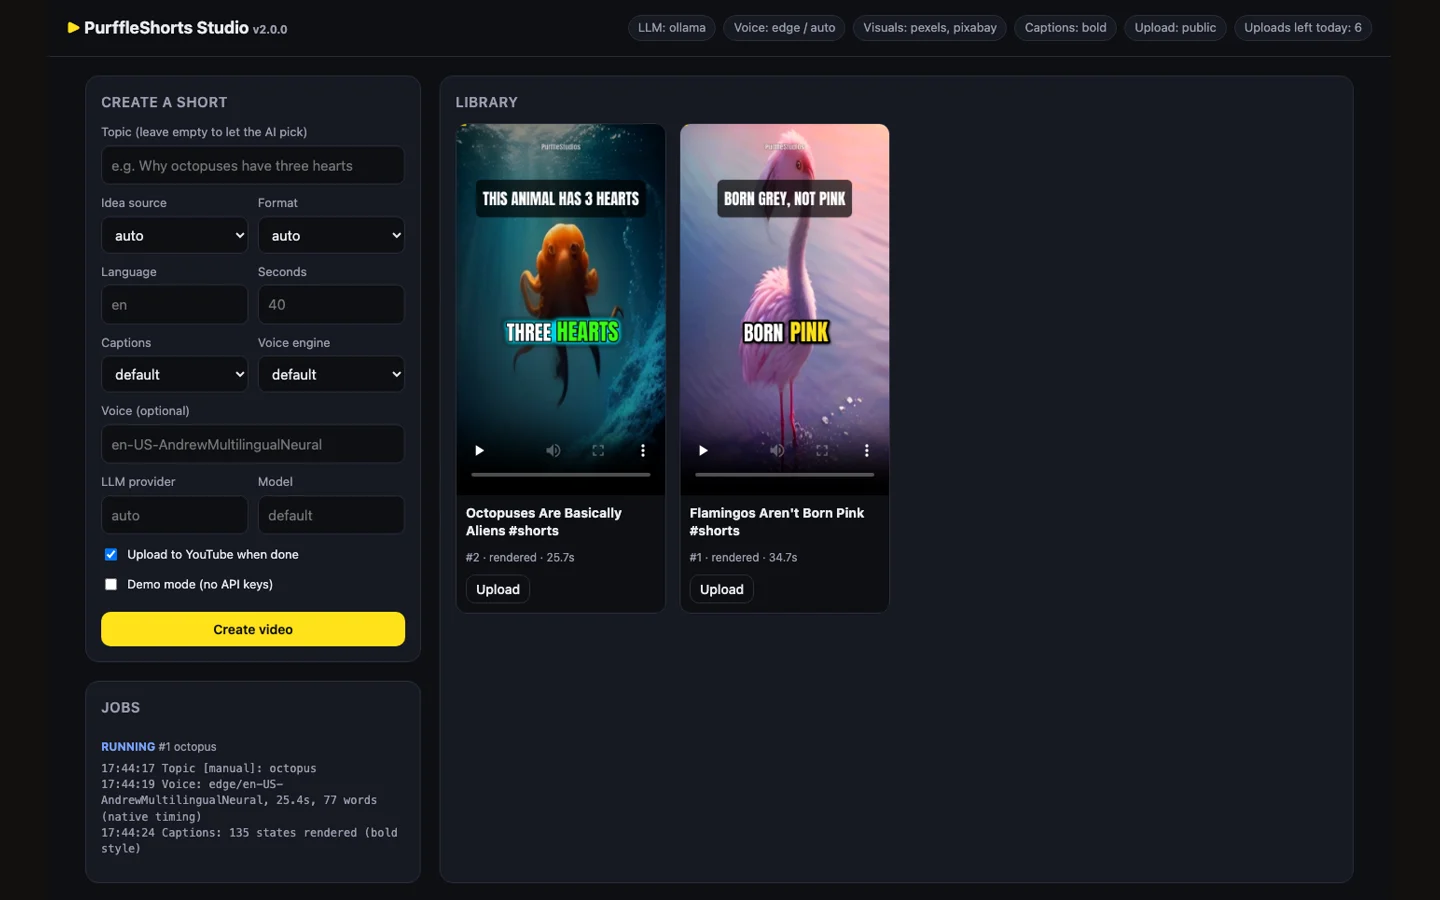Click the Voice: edge / auto pill
Viewport: 1440px width, 900px height.
tap(785, 28)
